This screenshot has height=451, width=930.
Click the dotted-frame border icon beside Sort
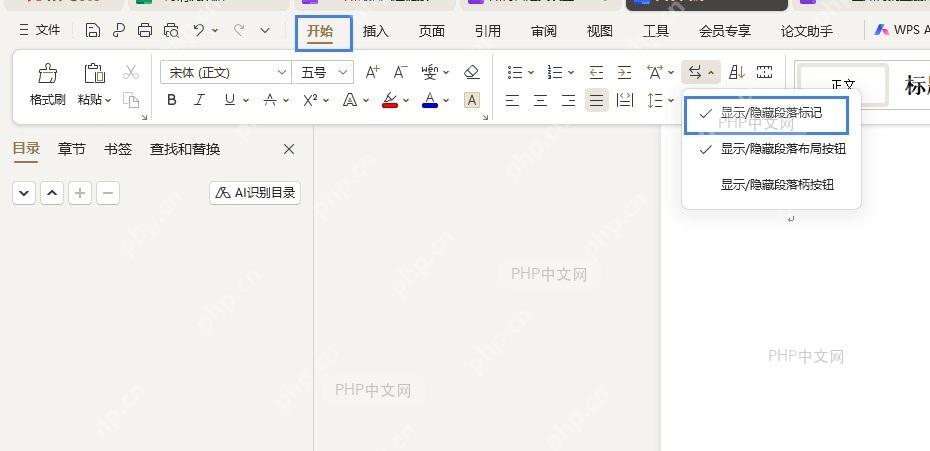[765, 72]
